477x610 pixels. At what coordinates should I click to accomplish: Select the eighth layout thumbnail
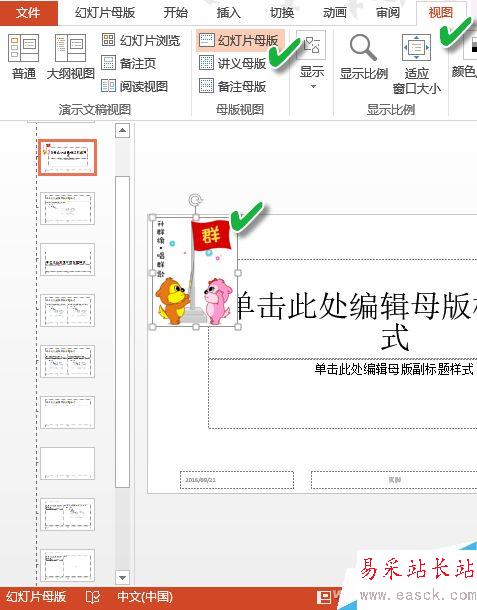click(x=67, y=514)
